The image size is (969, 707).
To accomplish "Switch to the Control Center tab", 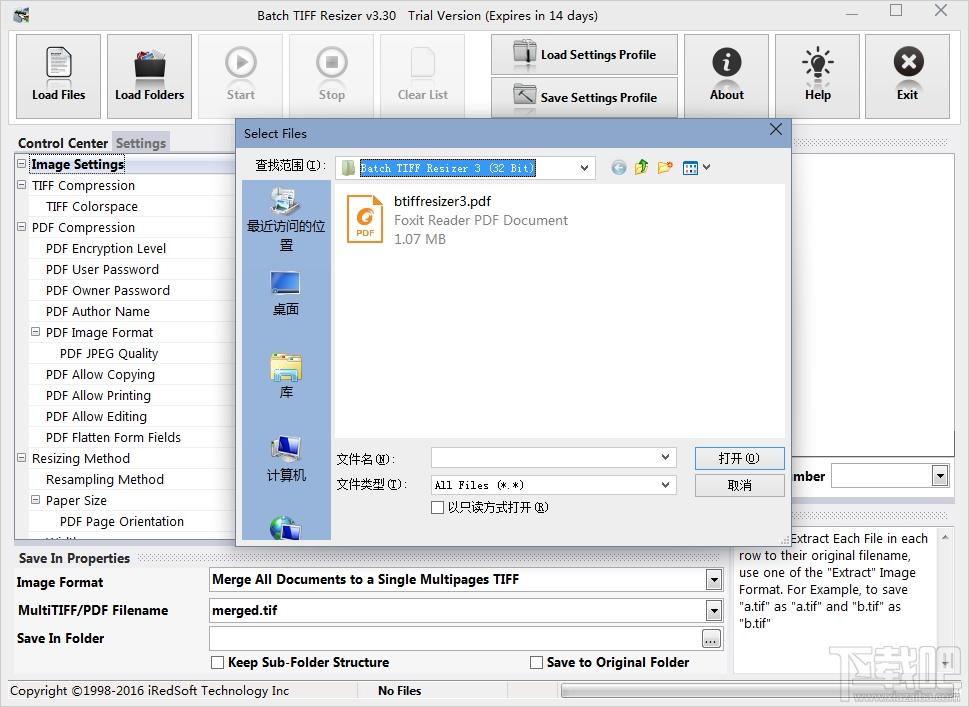I will (x=63, y=143).
